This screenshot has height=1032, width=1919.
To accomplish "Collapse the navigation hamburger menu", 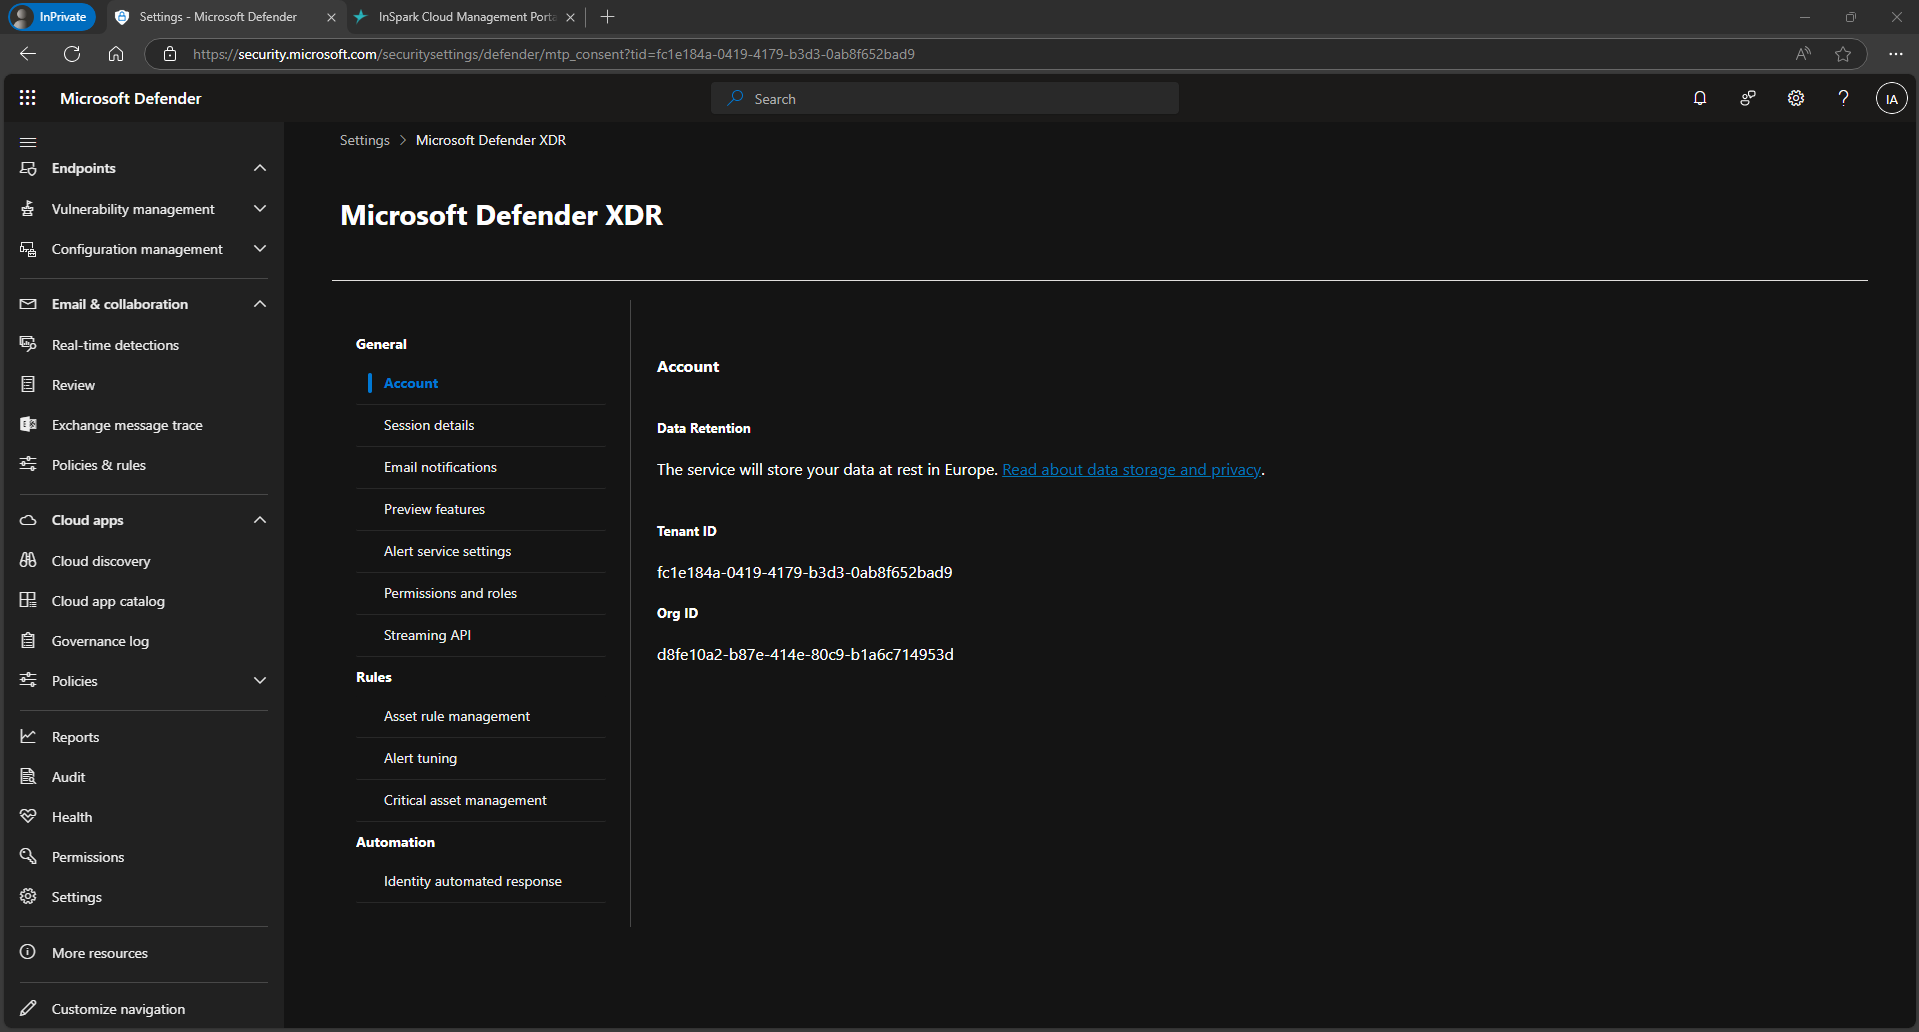I will (x=28, y=142).
